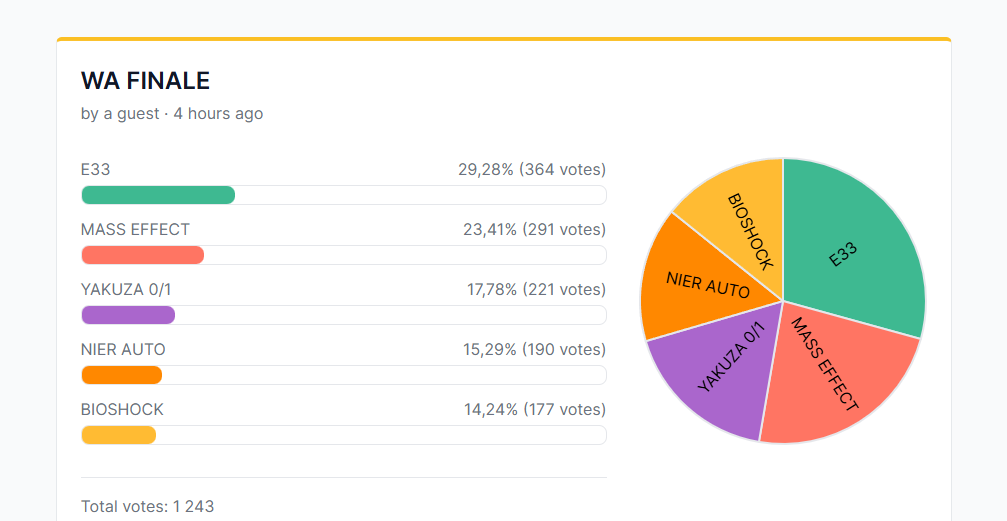Click the purple YAKUZA 0/1 progress bar
Viewport: 1007px width, 521px height.
344,315
